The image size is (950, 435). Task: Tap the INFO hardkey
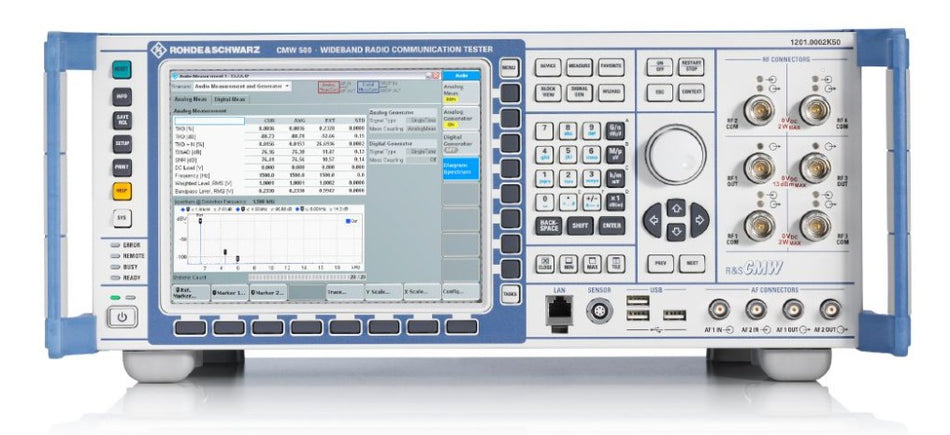tap(122, 96)
